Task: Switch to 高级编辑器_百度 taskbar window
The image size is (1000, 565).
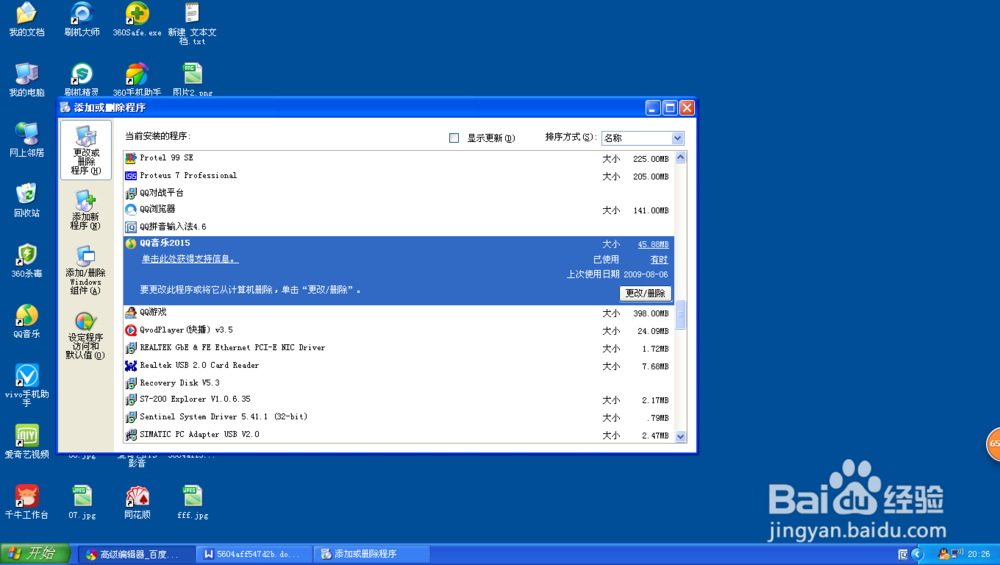Action: pos(138,554)
